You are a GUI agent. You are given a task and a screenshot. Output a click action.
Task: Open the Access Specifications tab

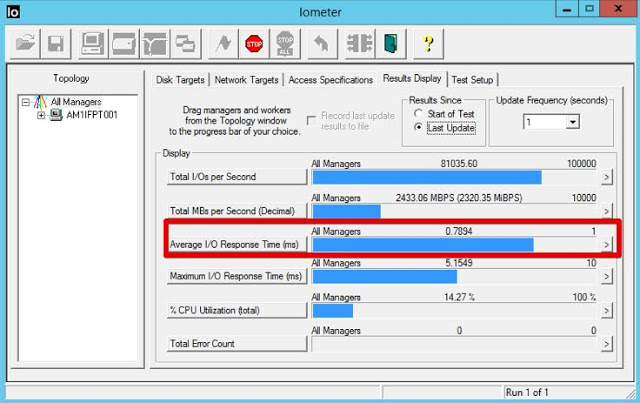(331, 80)
